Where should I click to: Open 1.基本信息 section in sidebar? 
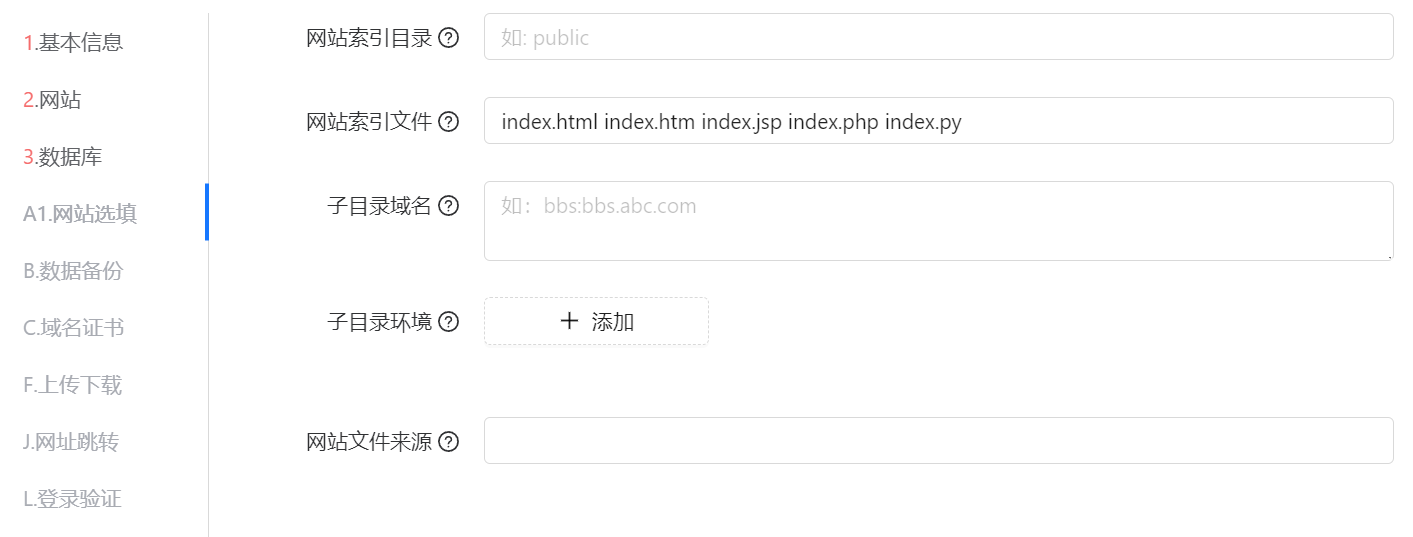pos(73,43)
